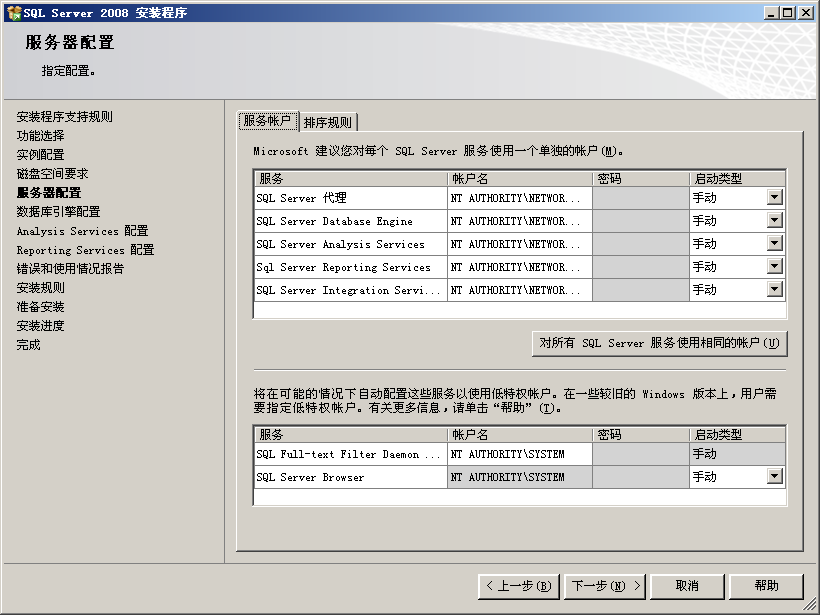Switch to the 服务帐户 tab
The height and width of the screenshot is (615, 820).
point(268,121)
